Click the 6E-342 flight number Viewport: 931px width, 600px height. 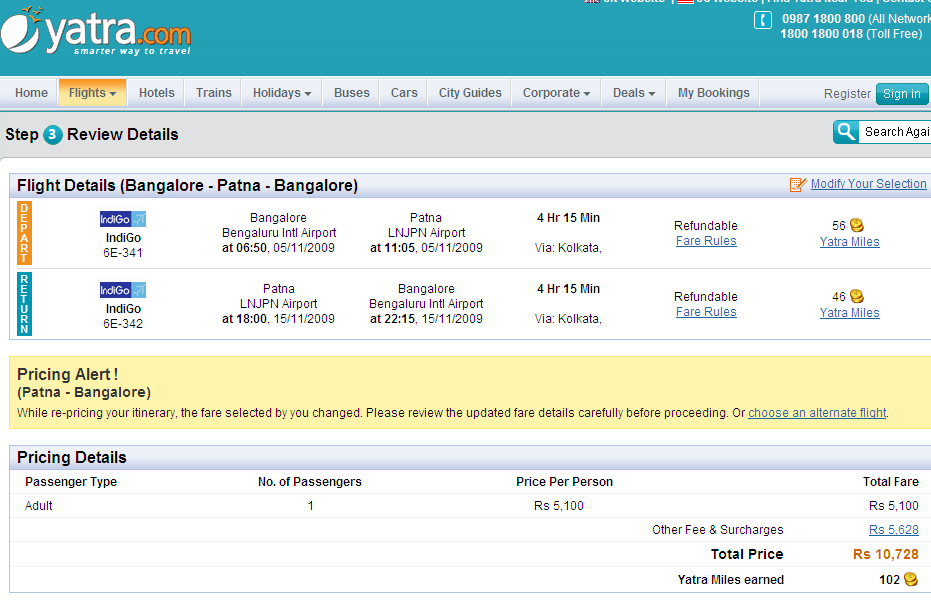click(123, 324)
